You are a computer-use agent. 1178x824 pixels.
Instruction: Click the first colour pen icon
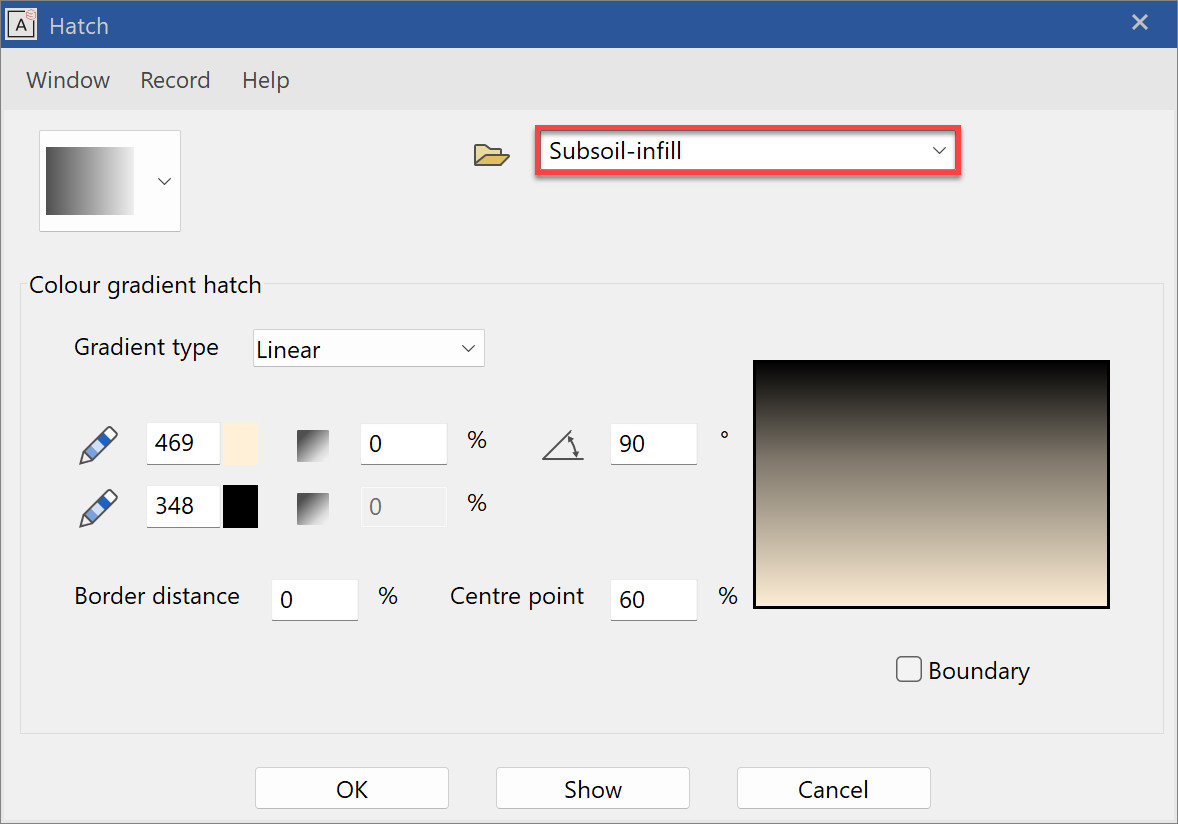[98, 445]
